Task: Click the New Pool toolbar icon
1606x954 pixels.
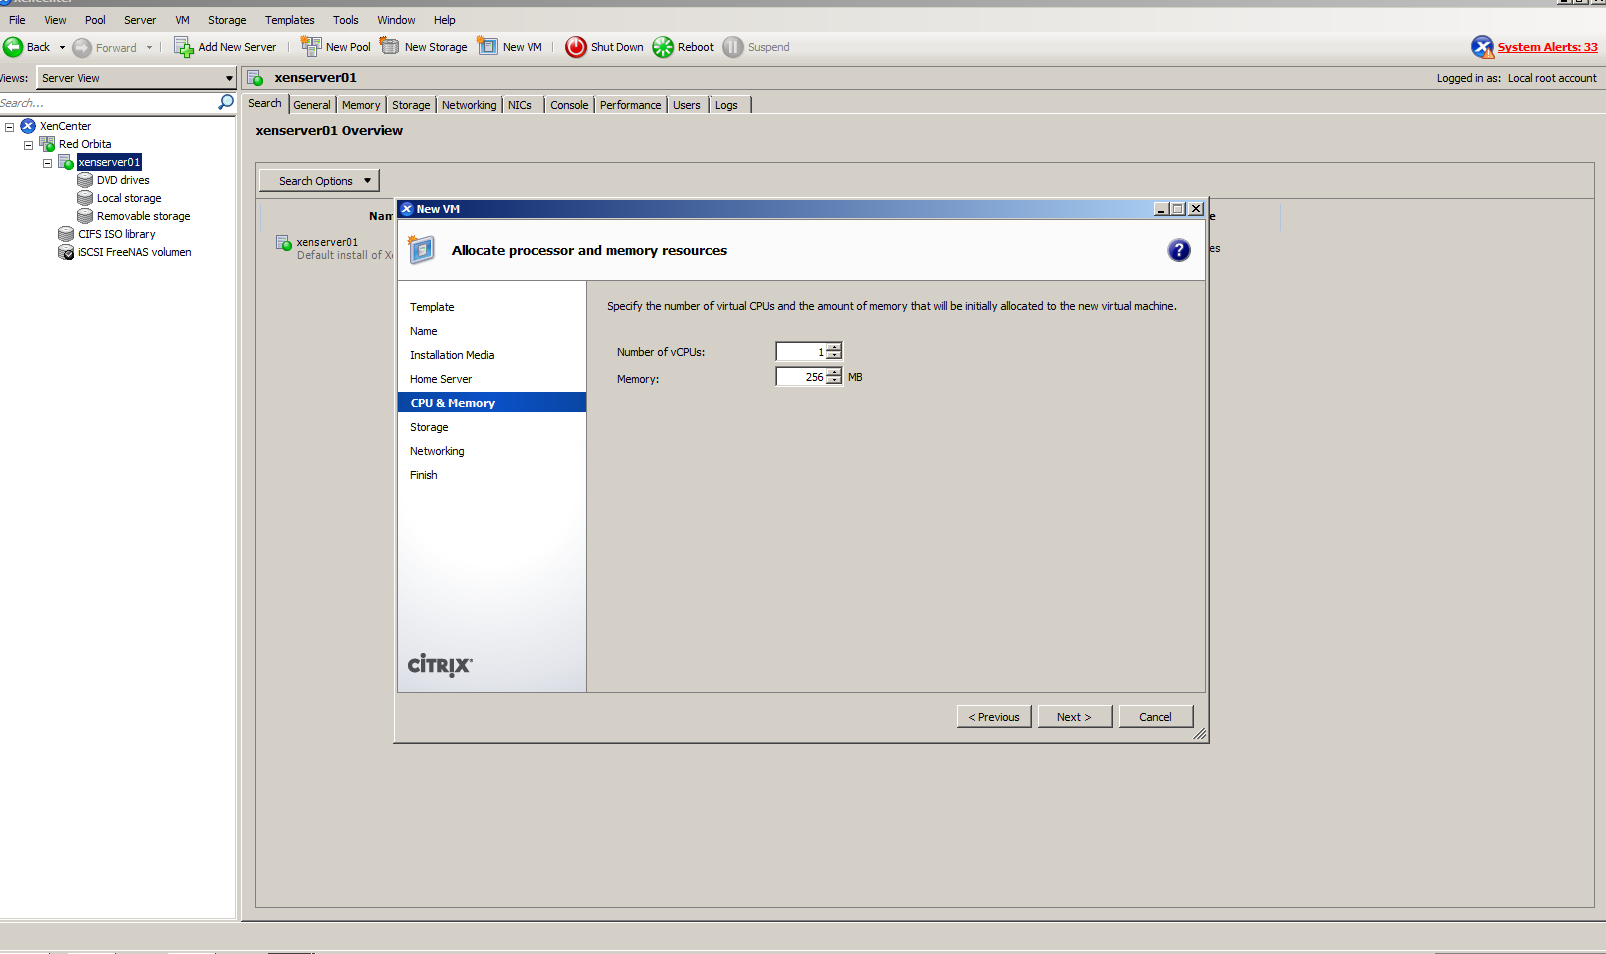Action: pyautogui.click(x=311, y=47)
